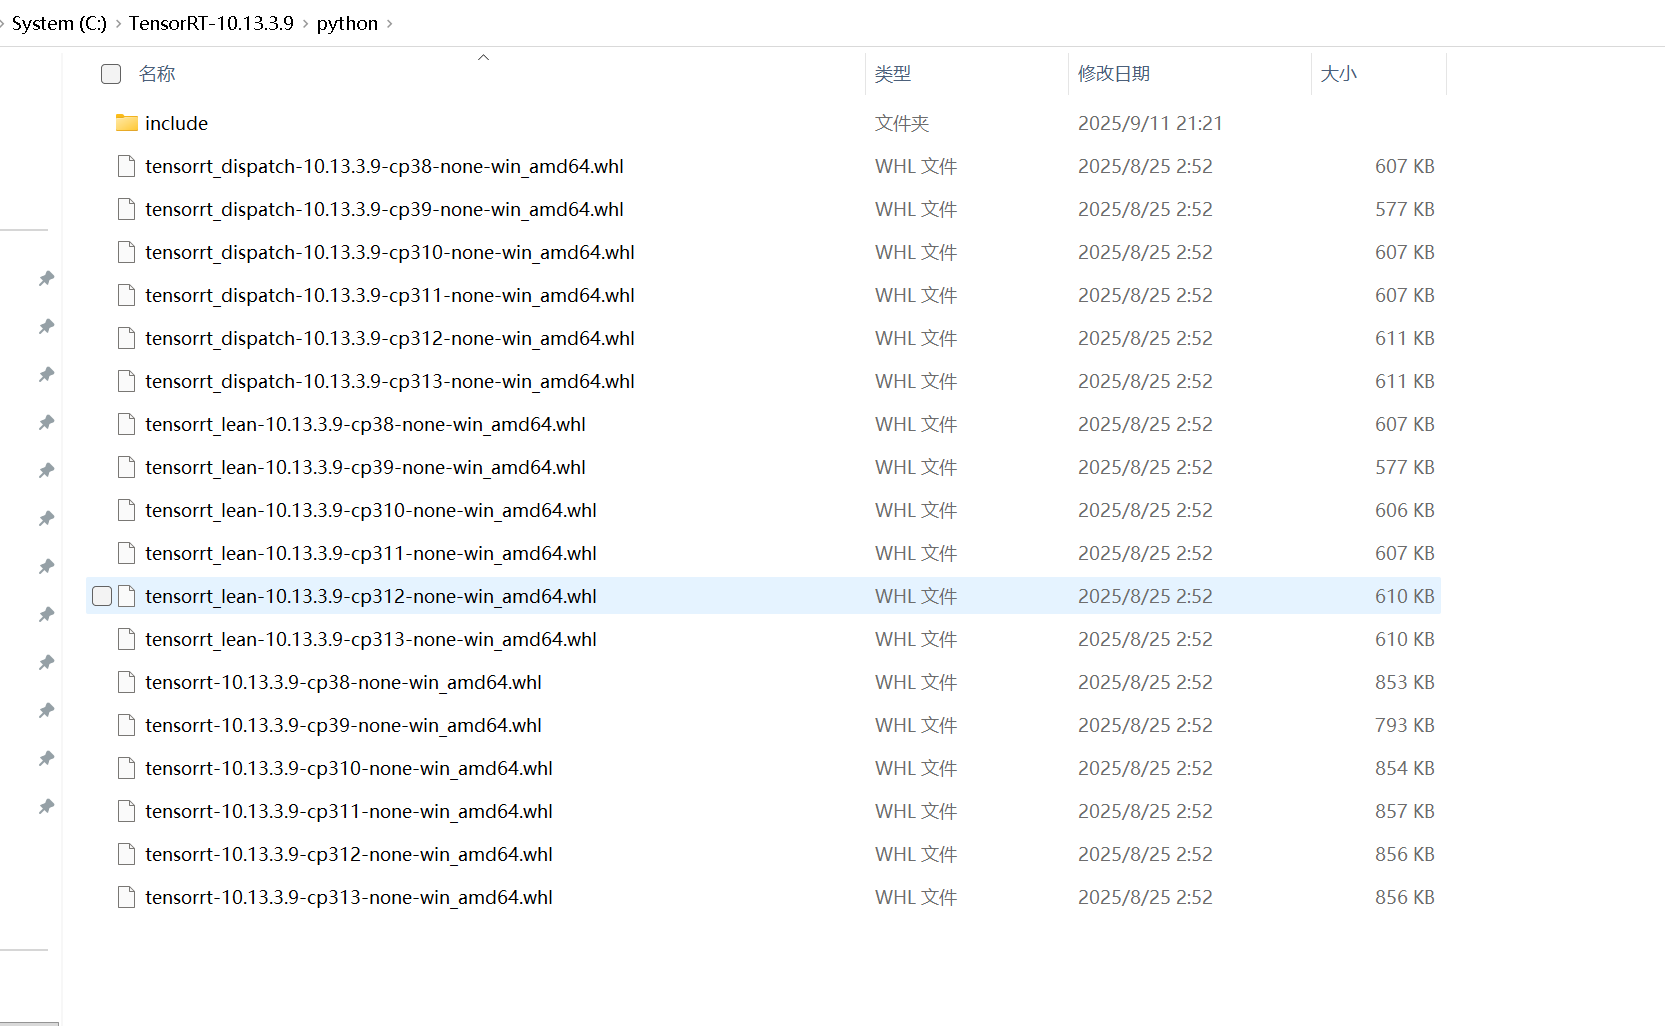Click file icon of tensorrt_lean cp38 wheel

[126, 424]
